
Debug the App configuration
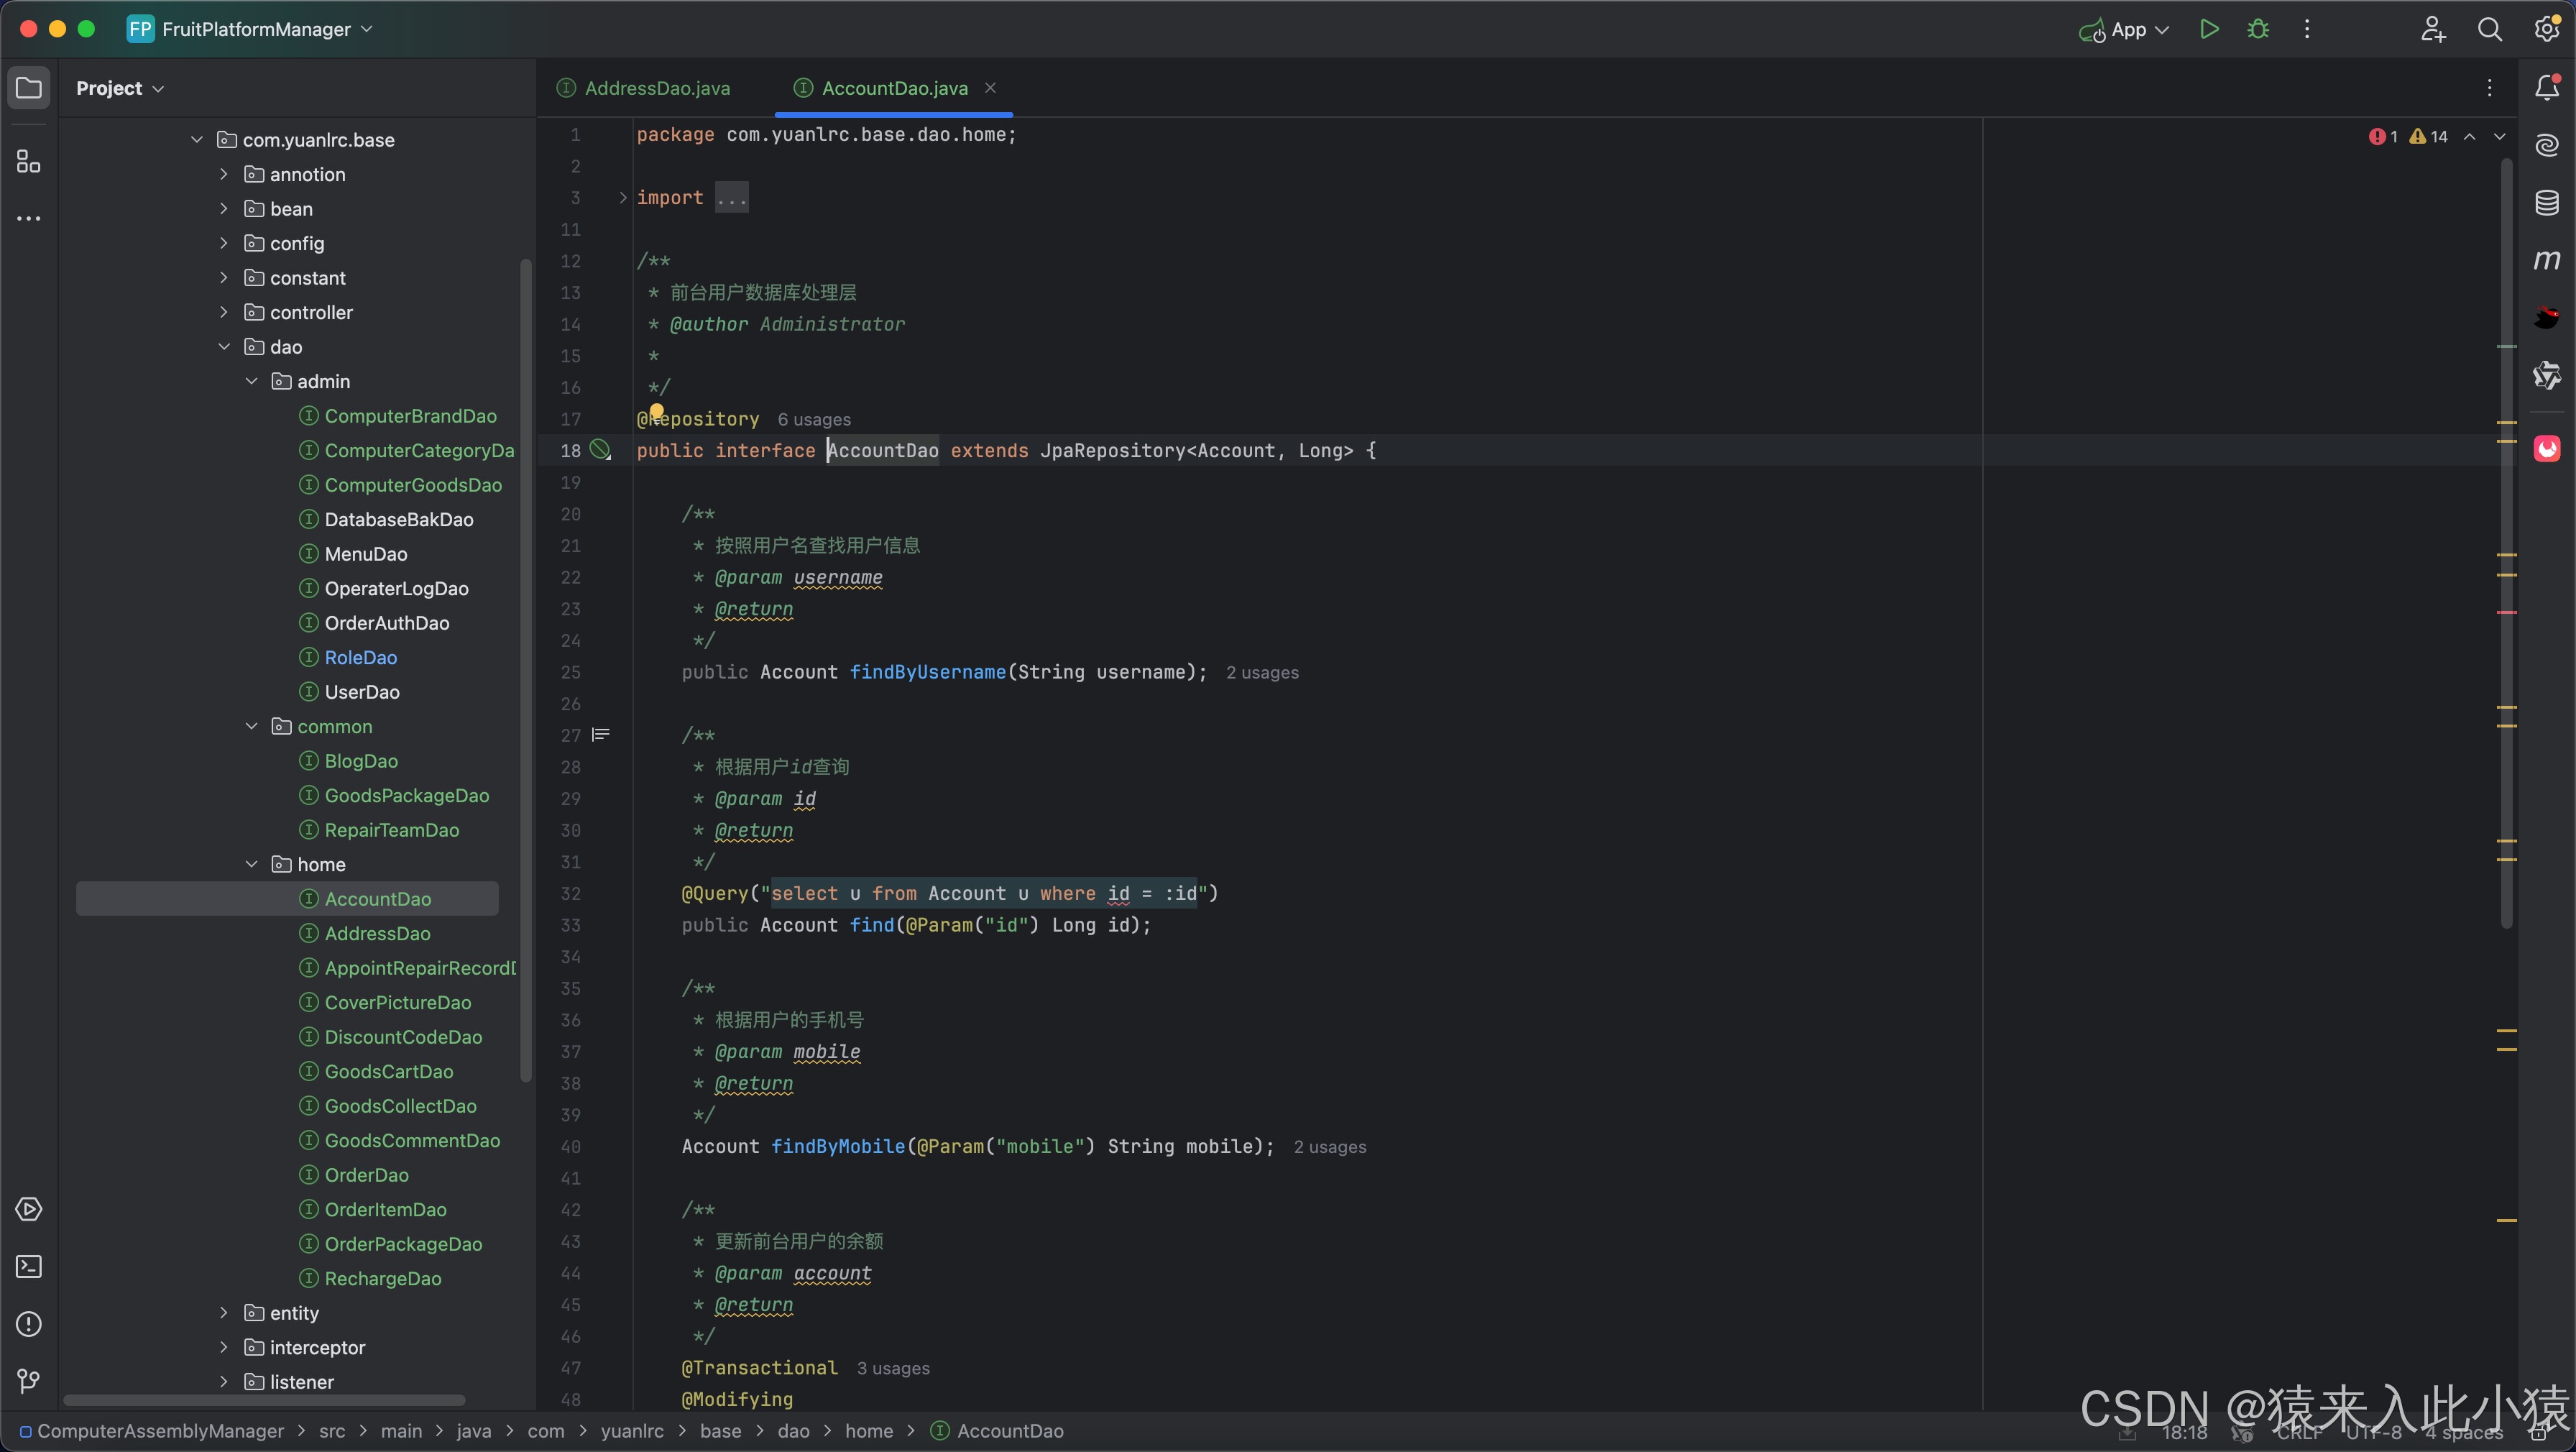click(2258, 29)
